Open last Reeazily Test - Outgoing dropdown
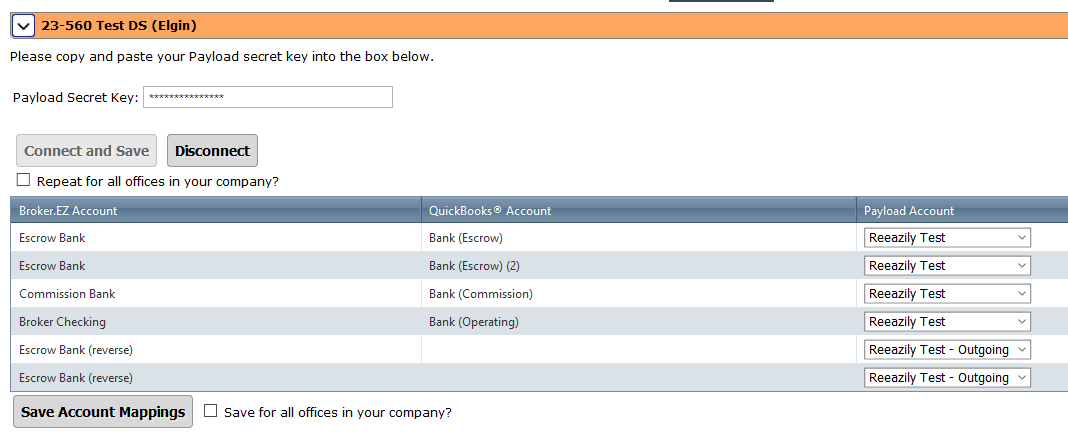Image resolution: width=1068 pixels, height=439 pixels. [x=947, y=378]
